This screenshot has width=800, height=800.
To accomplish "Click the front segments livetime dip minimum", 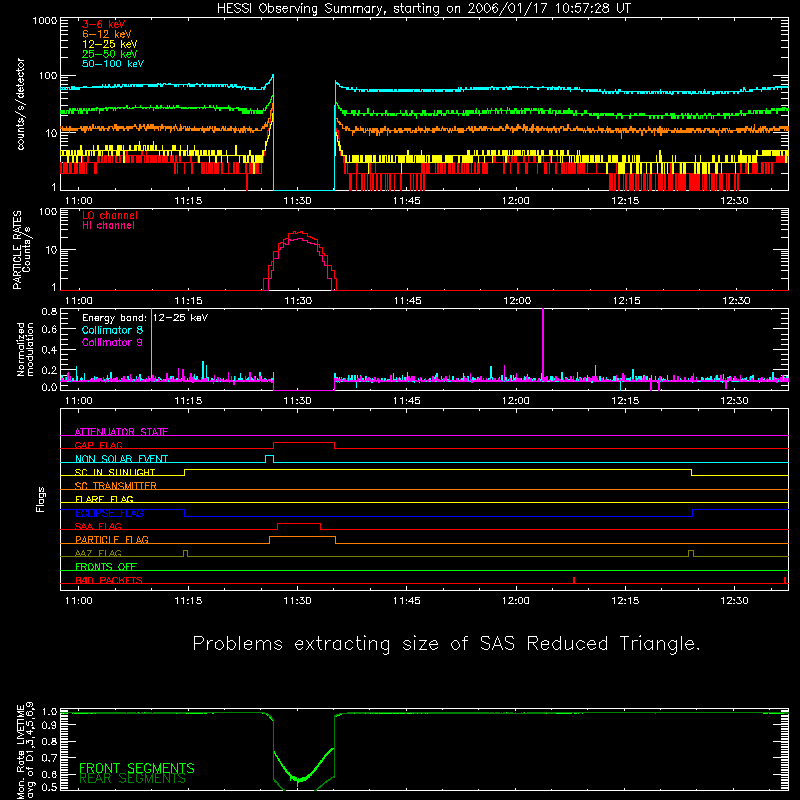I will click(x=299, y=779).
